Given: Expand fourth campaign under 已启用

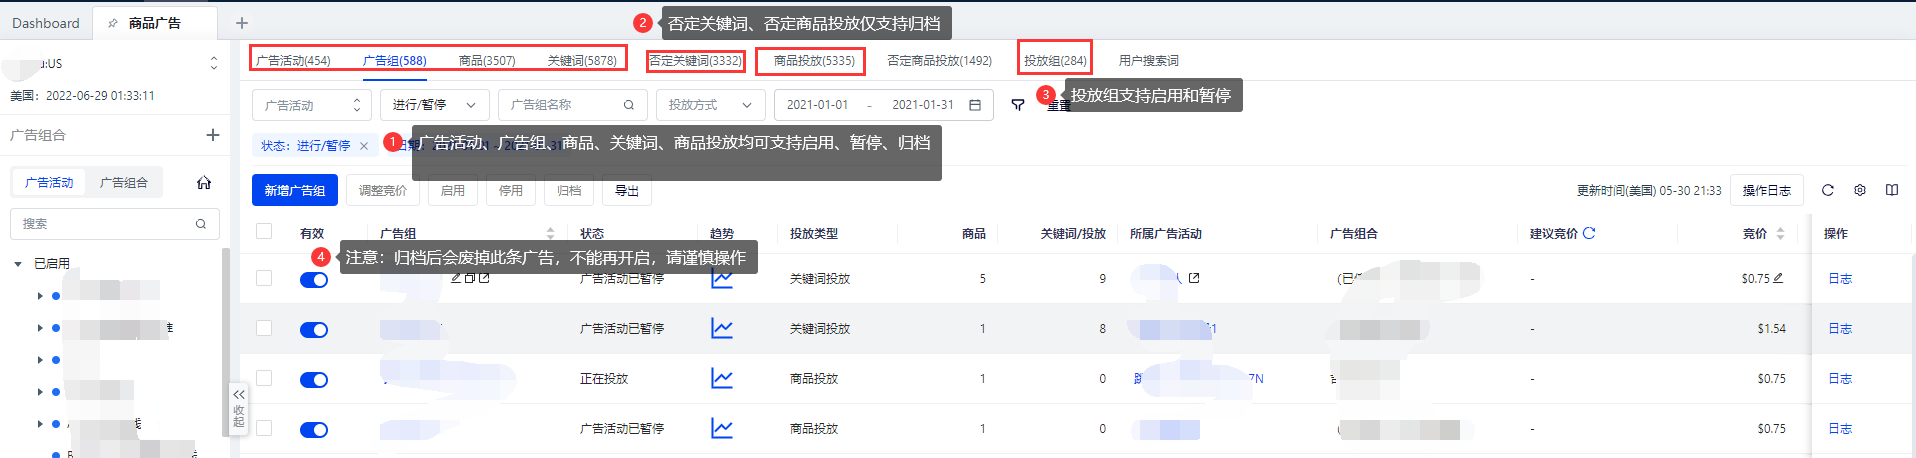Looking at the screenshot, I should coord(40,392).
